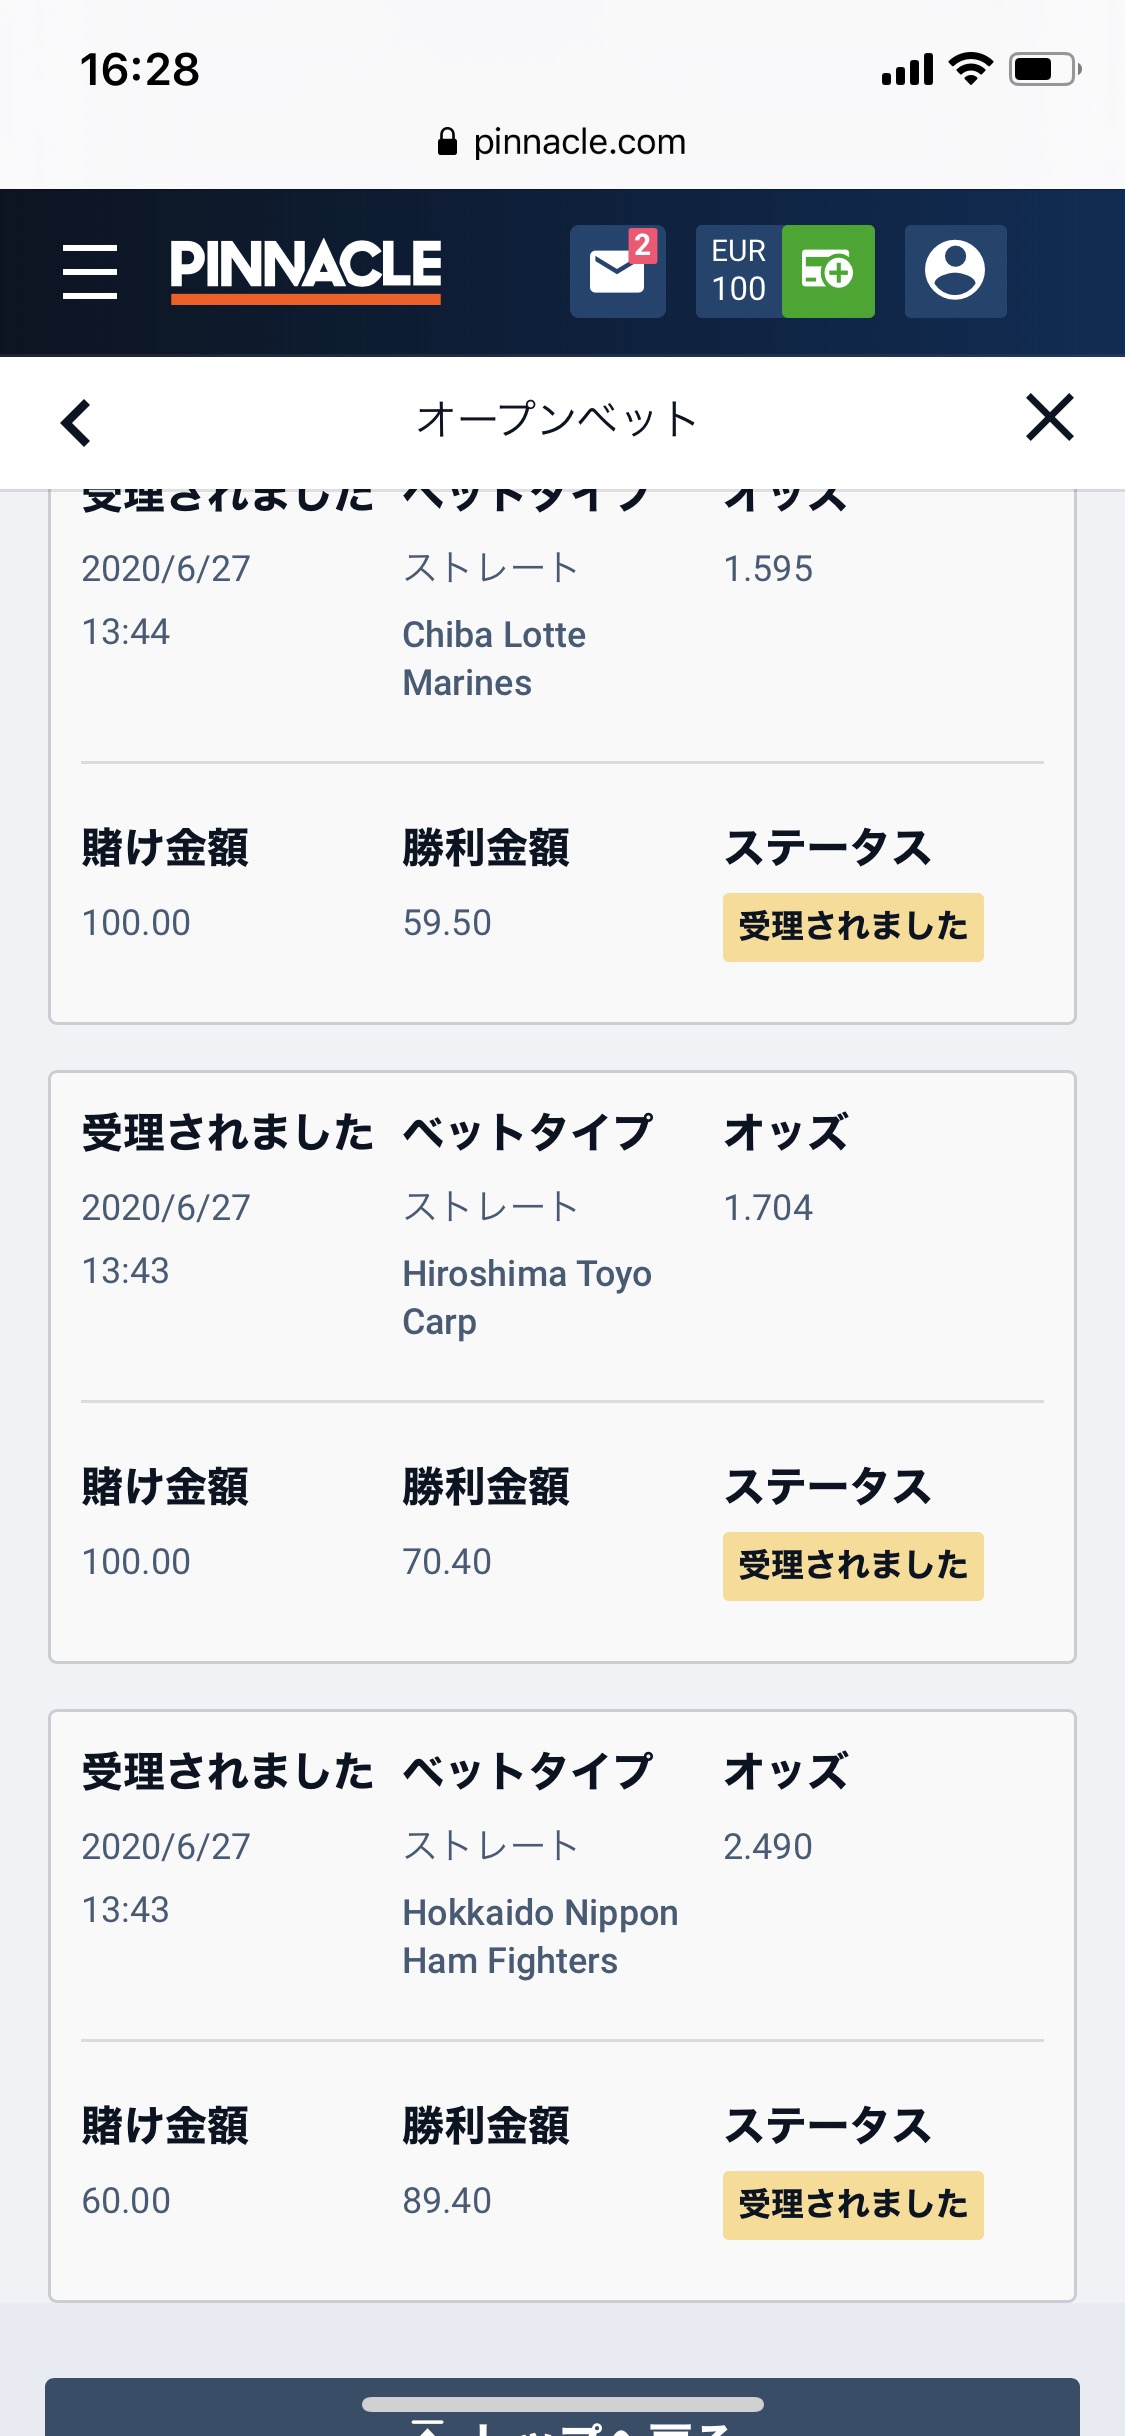This screenshot has height=2436, width=1125.
Task: Tap the 2.490 odds value
Action: pyautogui.click(x=768, y=1847)
